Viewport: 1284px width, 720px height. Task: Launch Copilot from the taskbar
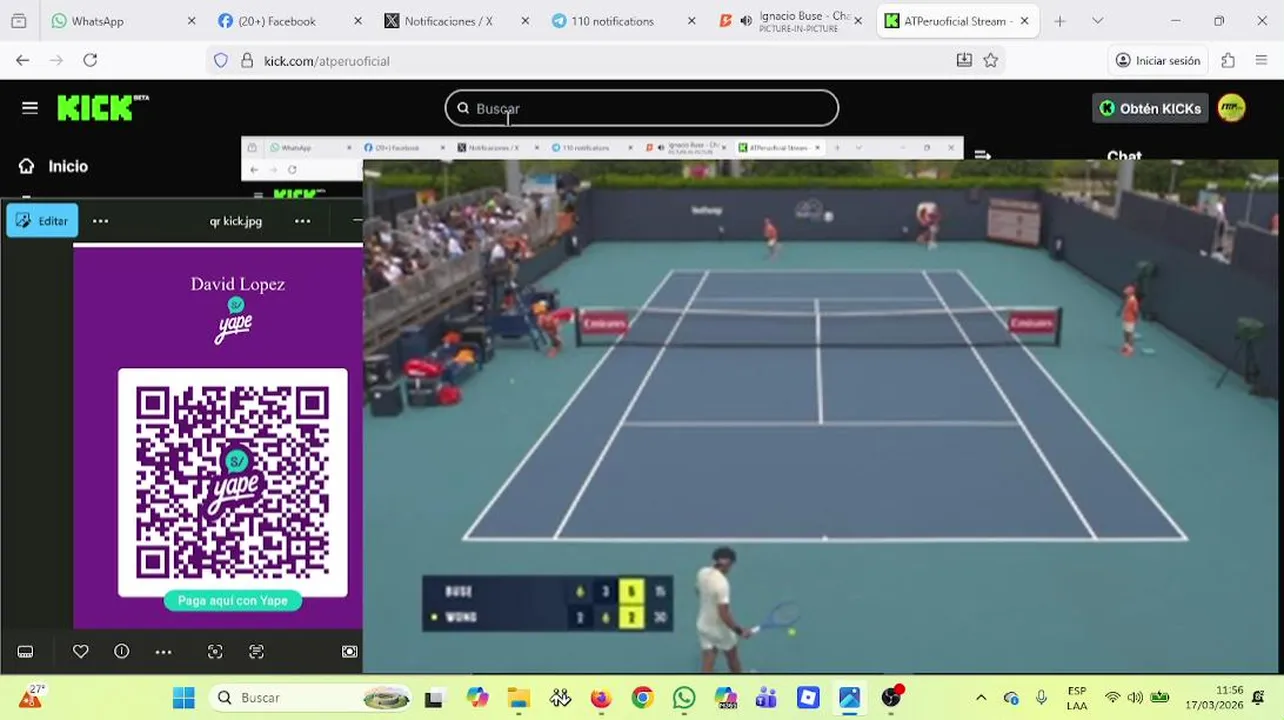tap(477, 697)
